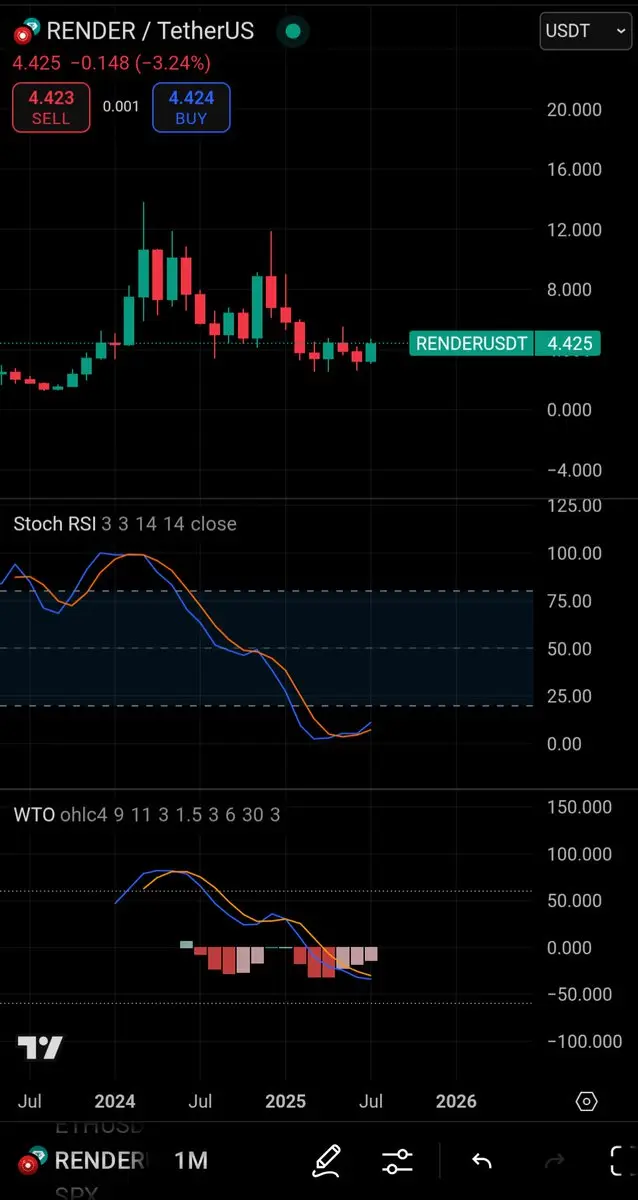Open the RENDER / TetherUS symbol title
Image resolution: width=638 pixels, height=1200 pixels.
tap(150, 31)
